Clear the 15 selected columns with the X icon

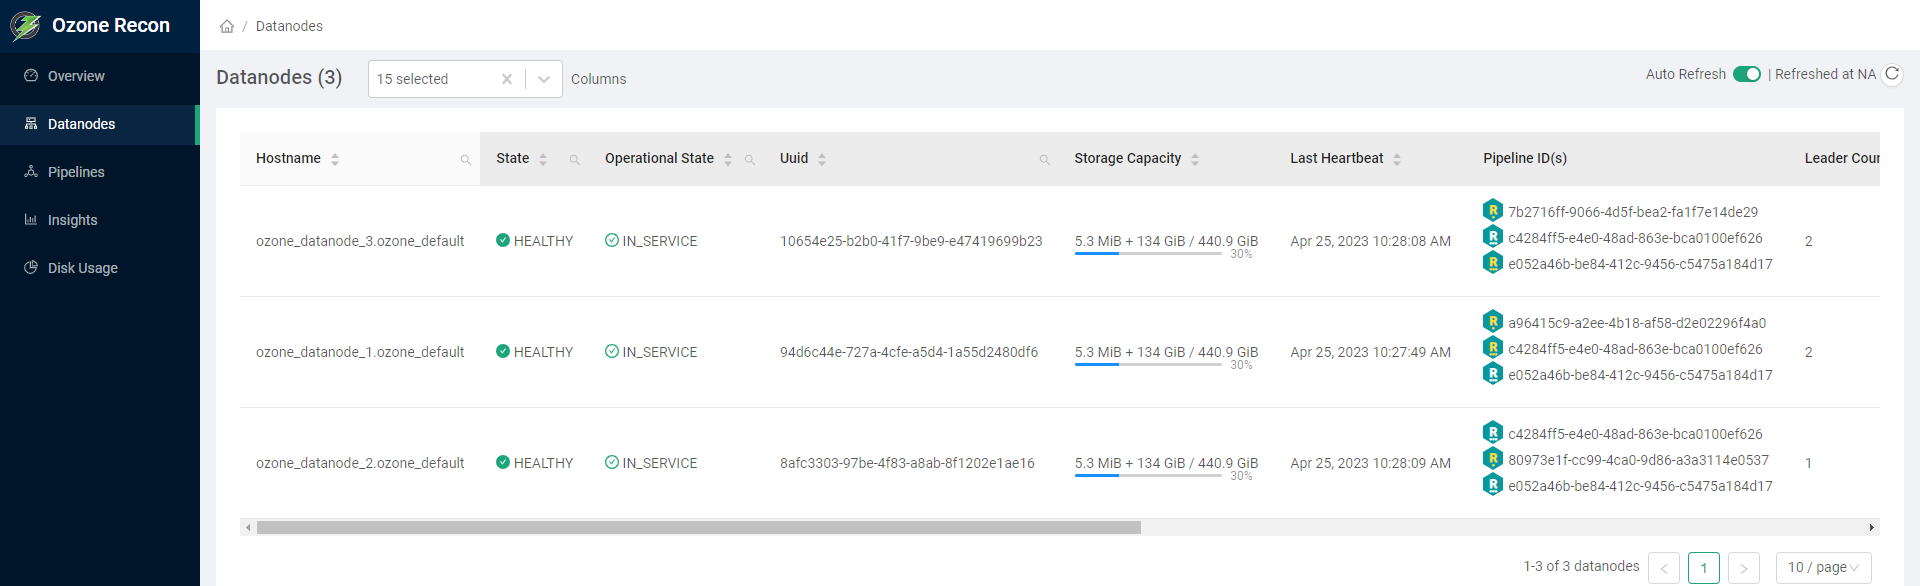[507, 79]
